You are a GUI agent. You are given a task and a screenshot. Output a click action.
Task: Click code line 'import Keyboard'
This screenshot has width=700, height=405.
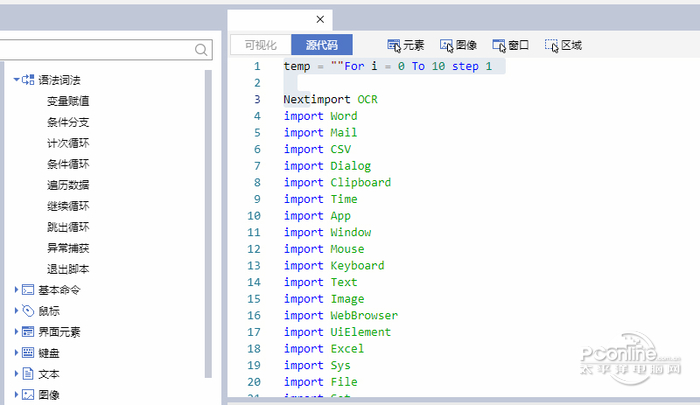pyautogui.click(x=334, y=265)
